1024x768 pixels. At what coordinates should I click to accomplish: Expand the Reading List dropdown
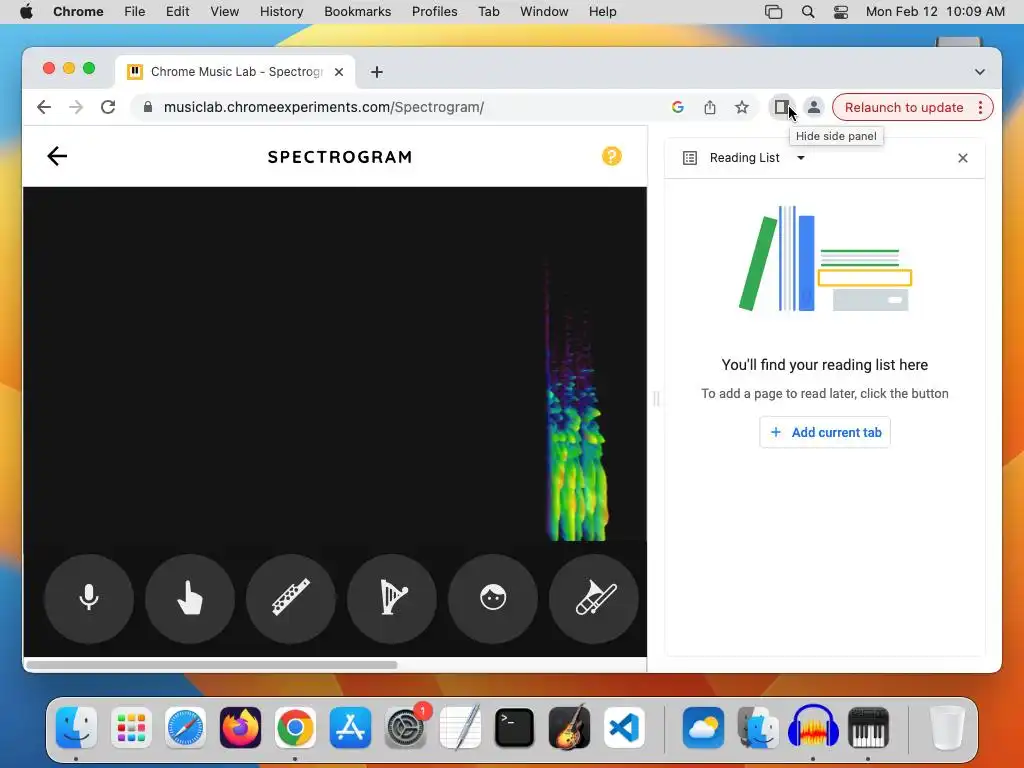pyautogui.click(x=801, y=157)
